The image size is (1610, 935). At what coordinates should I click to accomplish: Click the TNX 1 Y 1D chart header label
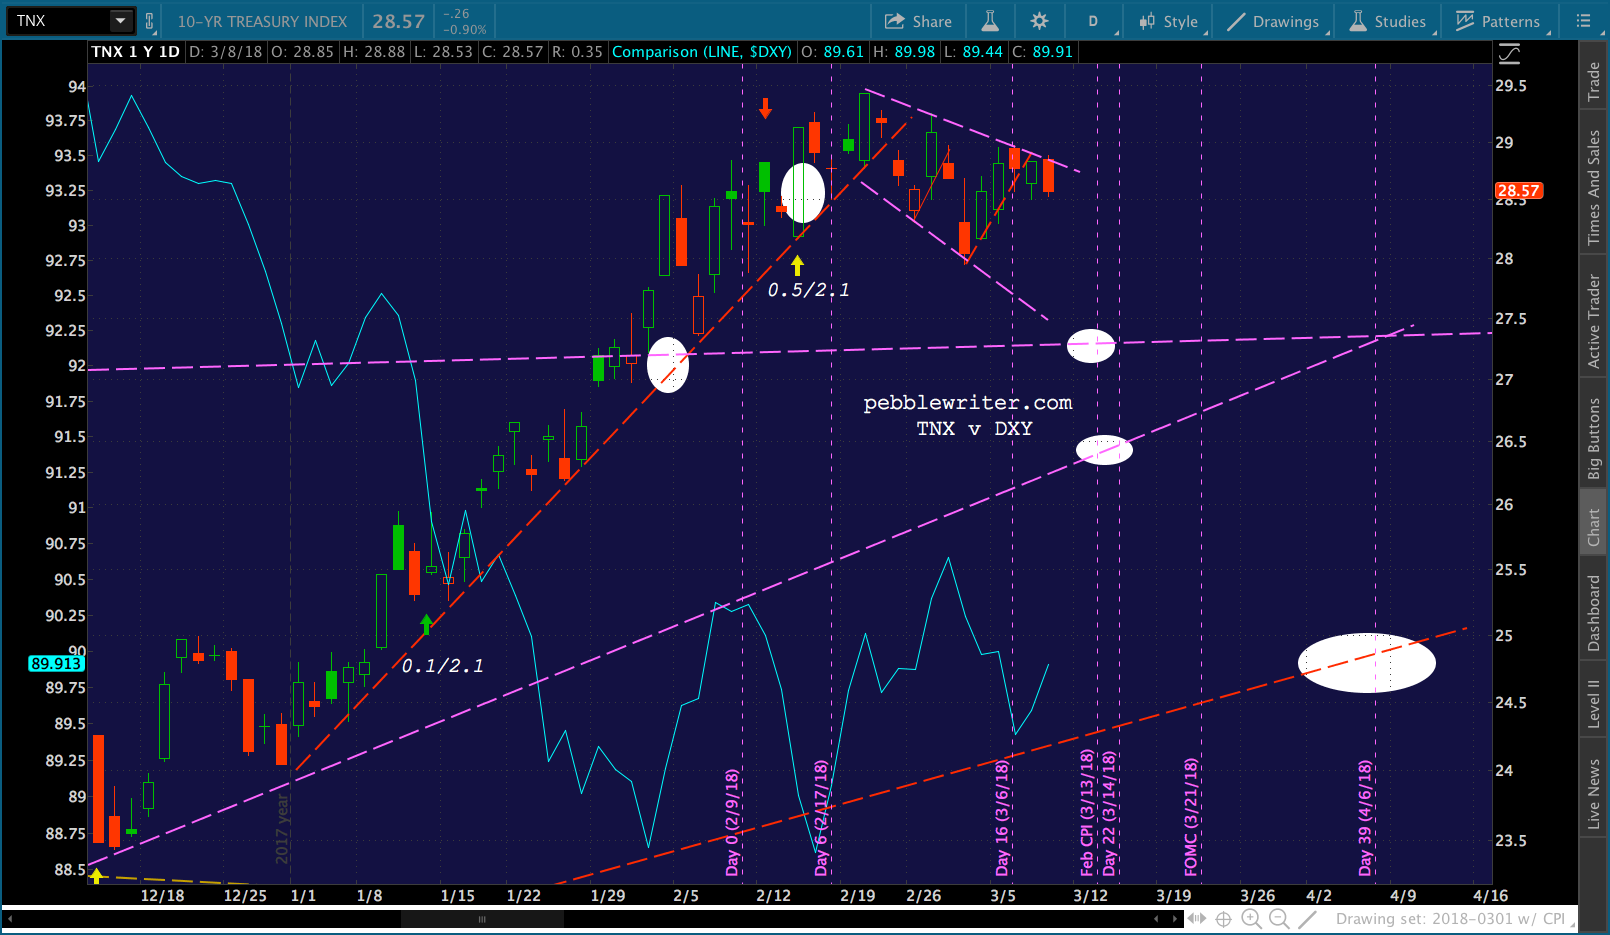point(135,51)
